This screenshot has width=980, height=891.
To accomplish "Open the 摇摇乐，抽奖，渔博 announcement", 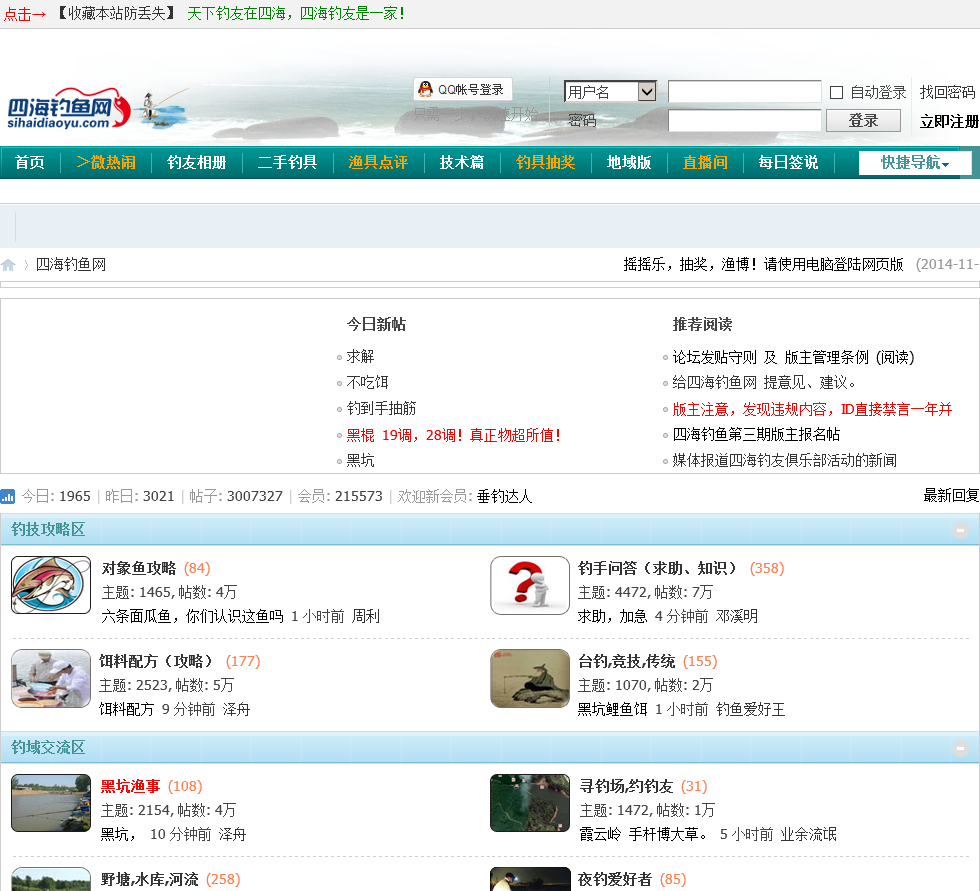I will 763,265.
